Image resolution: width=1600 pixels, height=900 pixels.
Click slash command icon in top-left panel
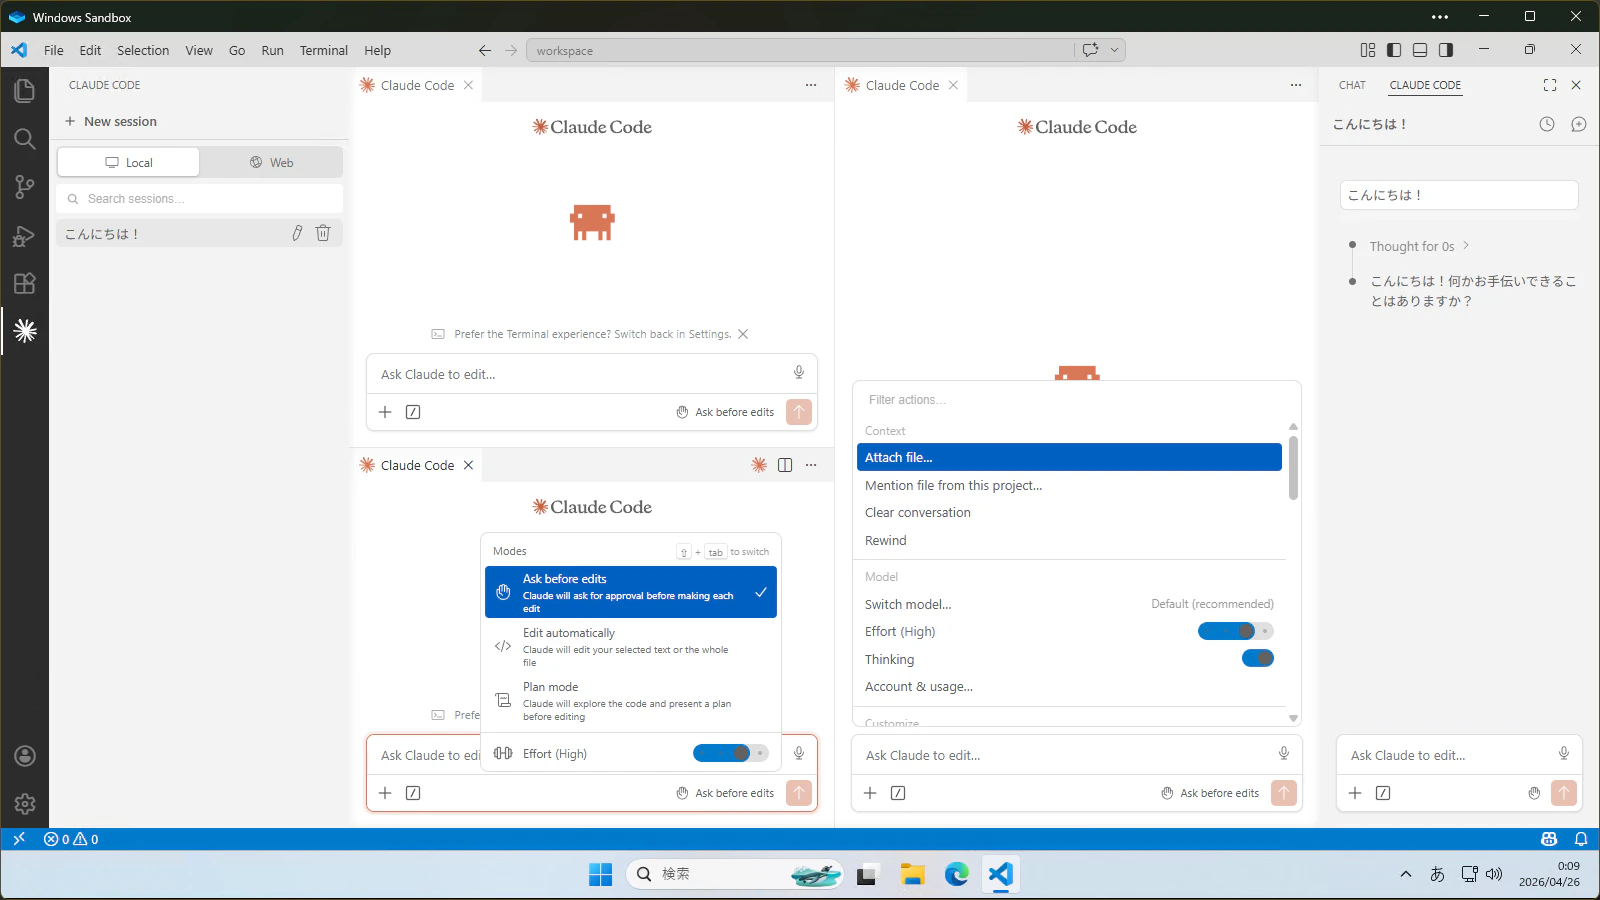pos(413,412)
